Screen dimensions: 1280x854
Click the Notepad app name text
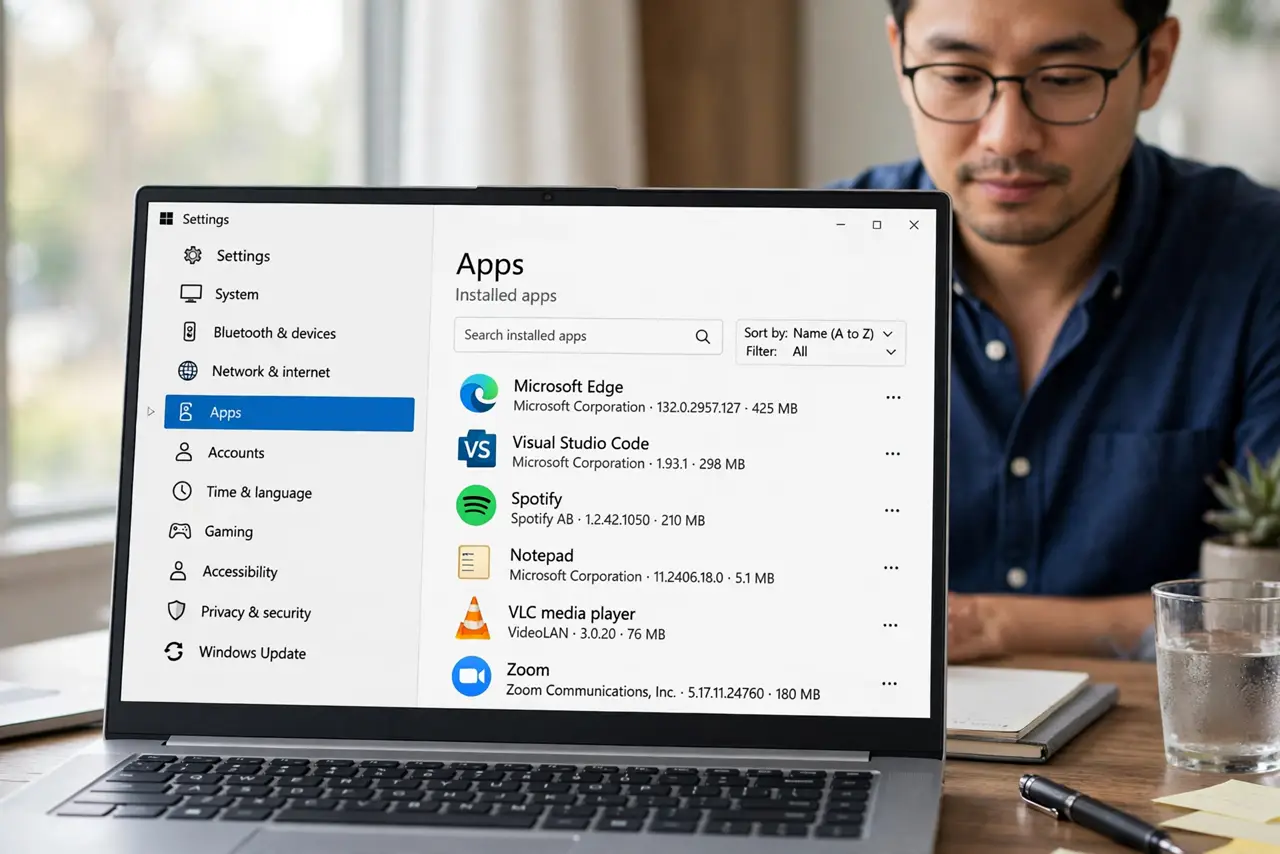541,555
